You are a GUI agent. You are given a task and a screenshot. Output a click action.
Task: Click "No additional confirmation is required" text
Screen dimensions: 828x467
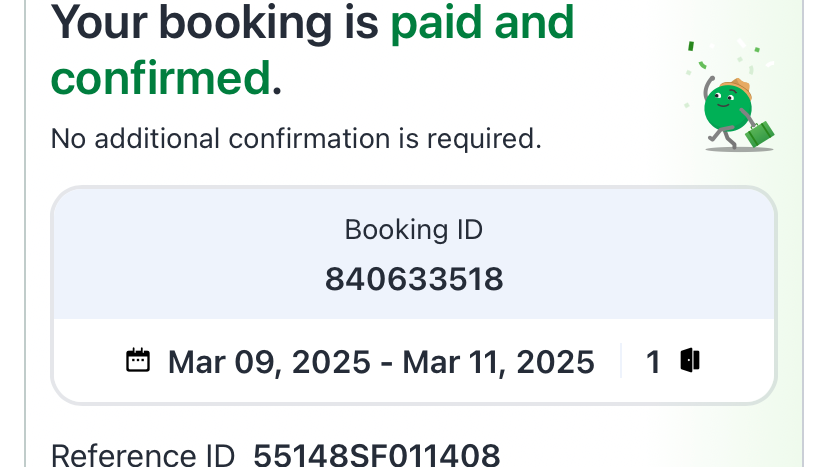tap(296, 138)
